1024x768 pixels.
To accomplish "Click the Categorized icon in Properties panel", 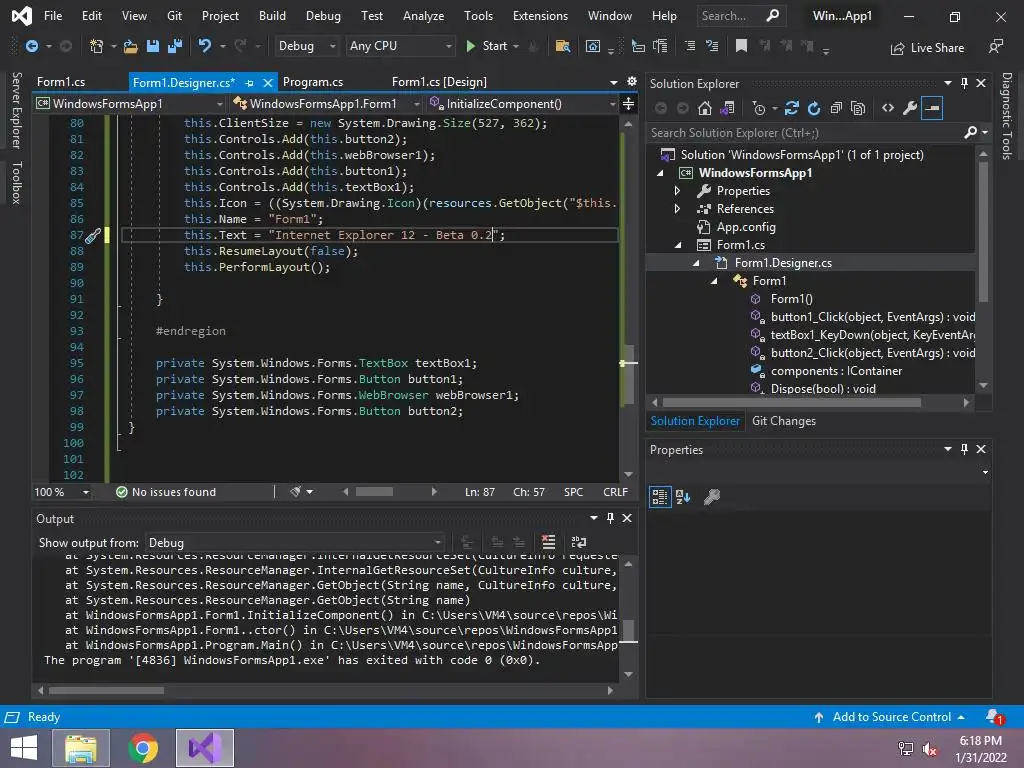I will (x=660, y=497).
